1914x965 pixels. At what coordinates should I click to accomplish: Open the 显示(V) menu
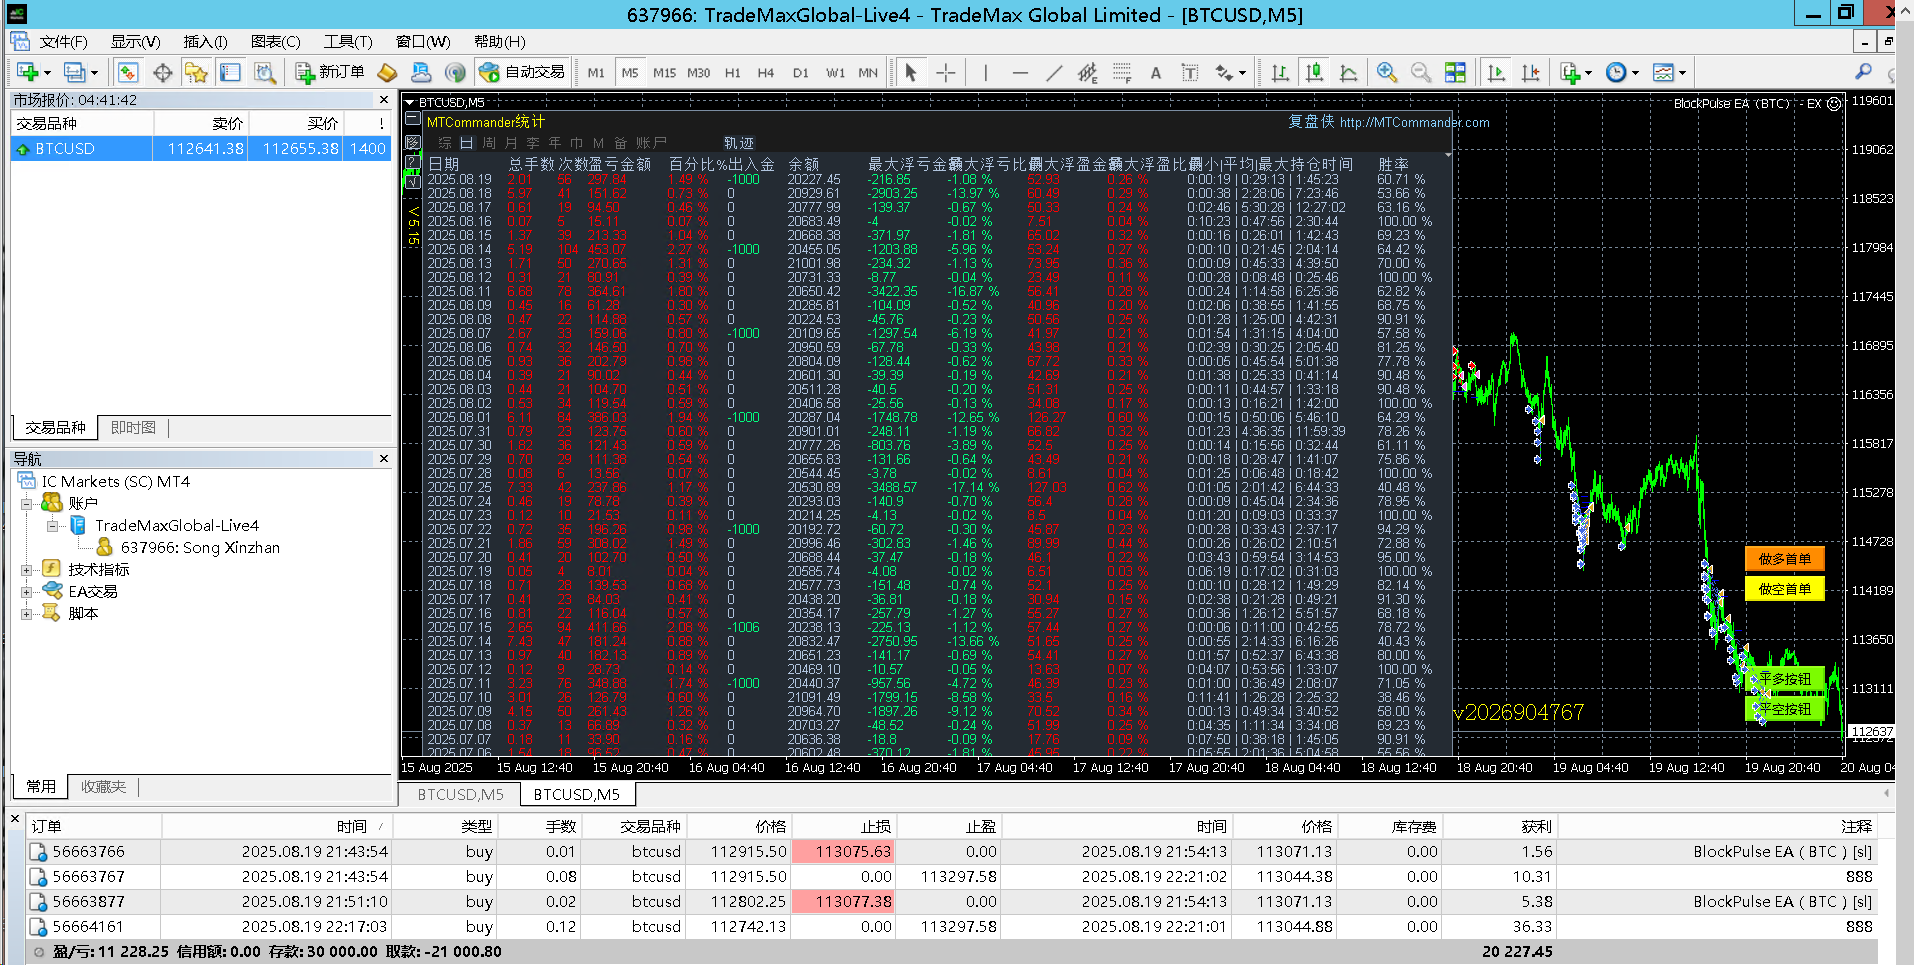[x=135, y=42]
